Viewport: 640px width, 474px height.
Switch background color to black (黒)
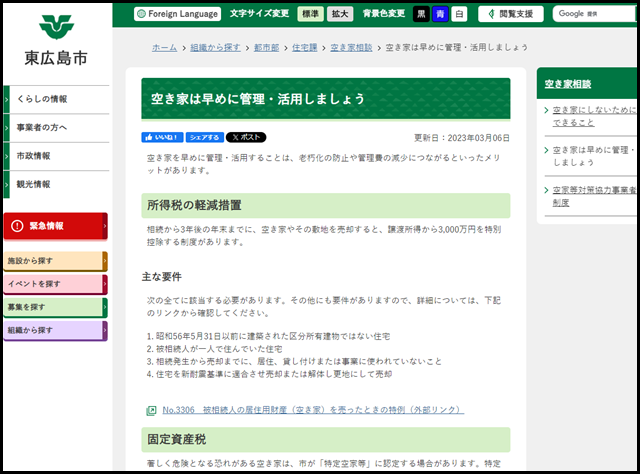[421, 14]
